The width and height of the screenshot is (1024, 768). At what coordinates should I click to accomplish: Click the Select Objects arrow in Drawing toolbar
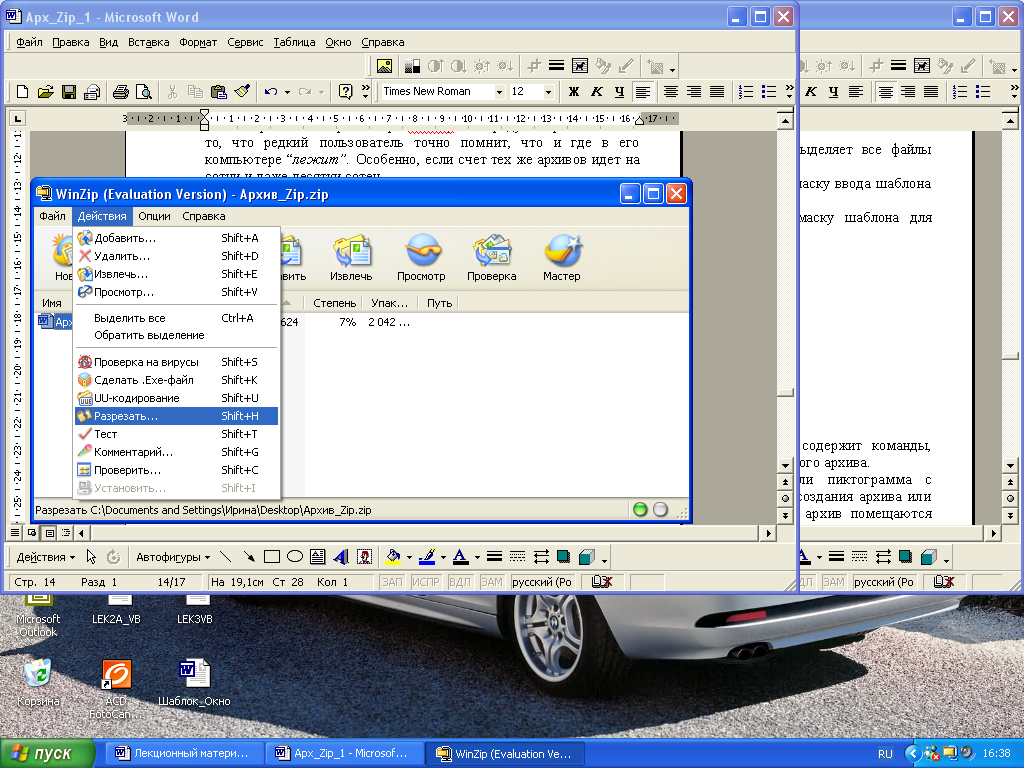pyautogui.click(x=91, y=557)
